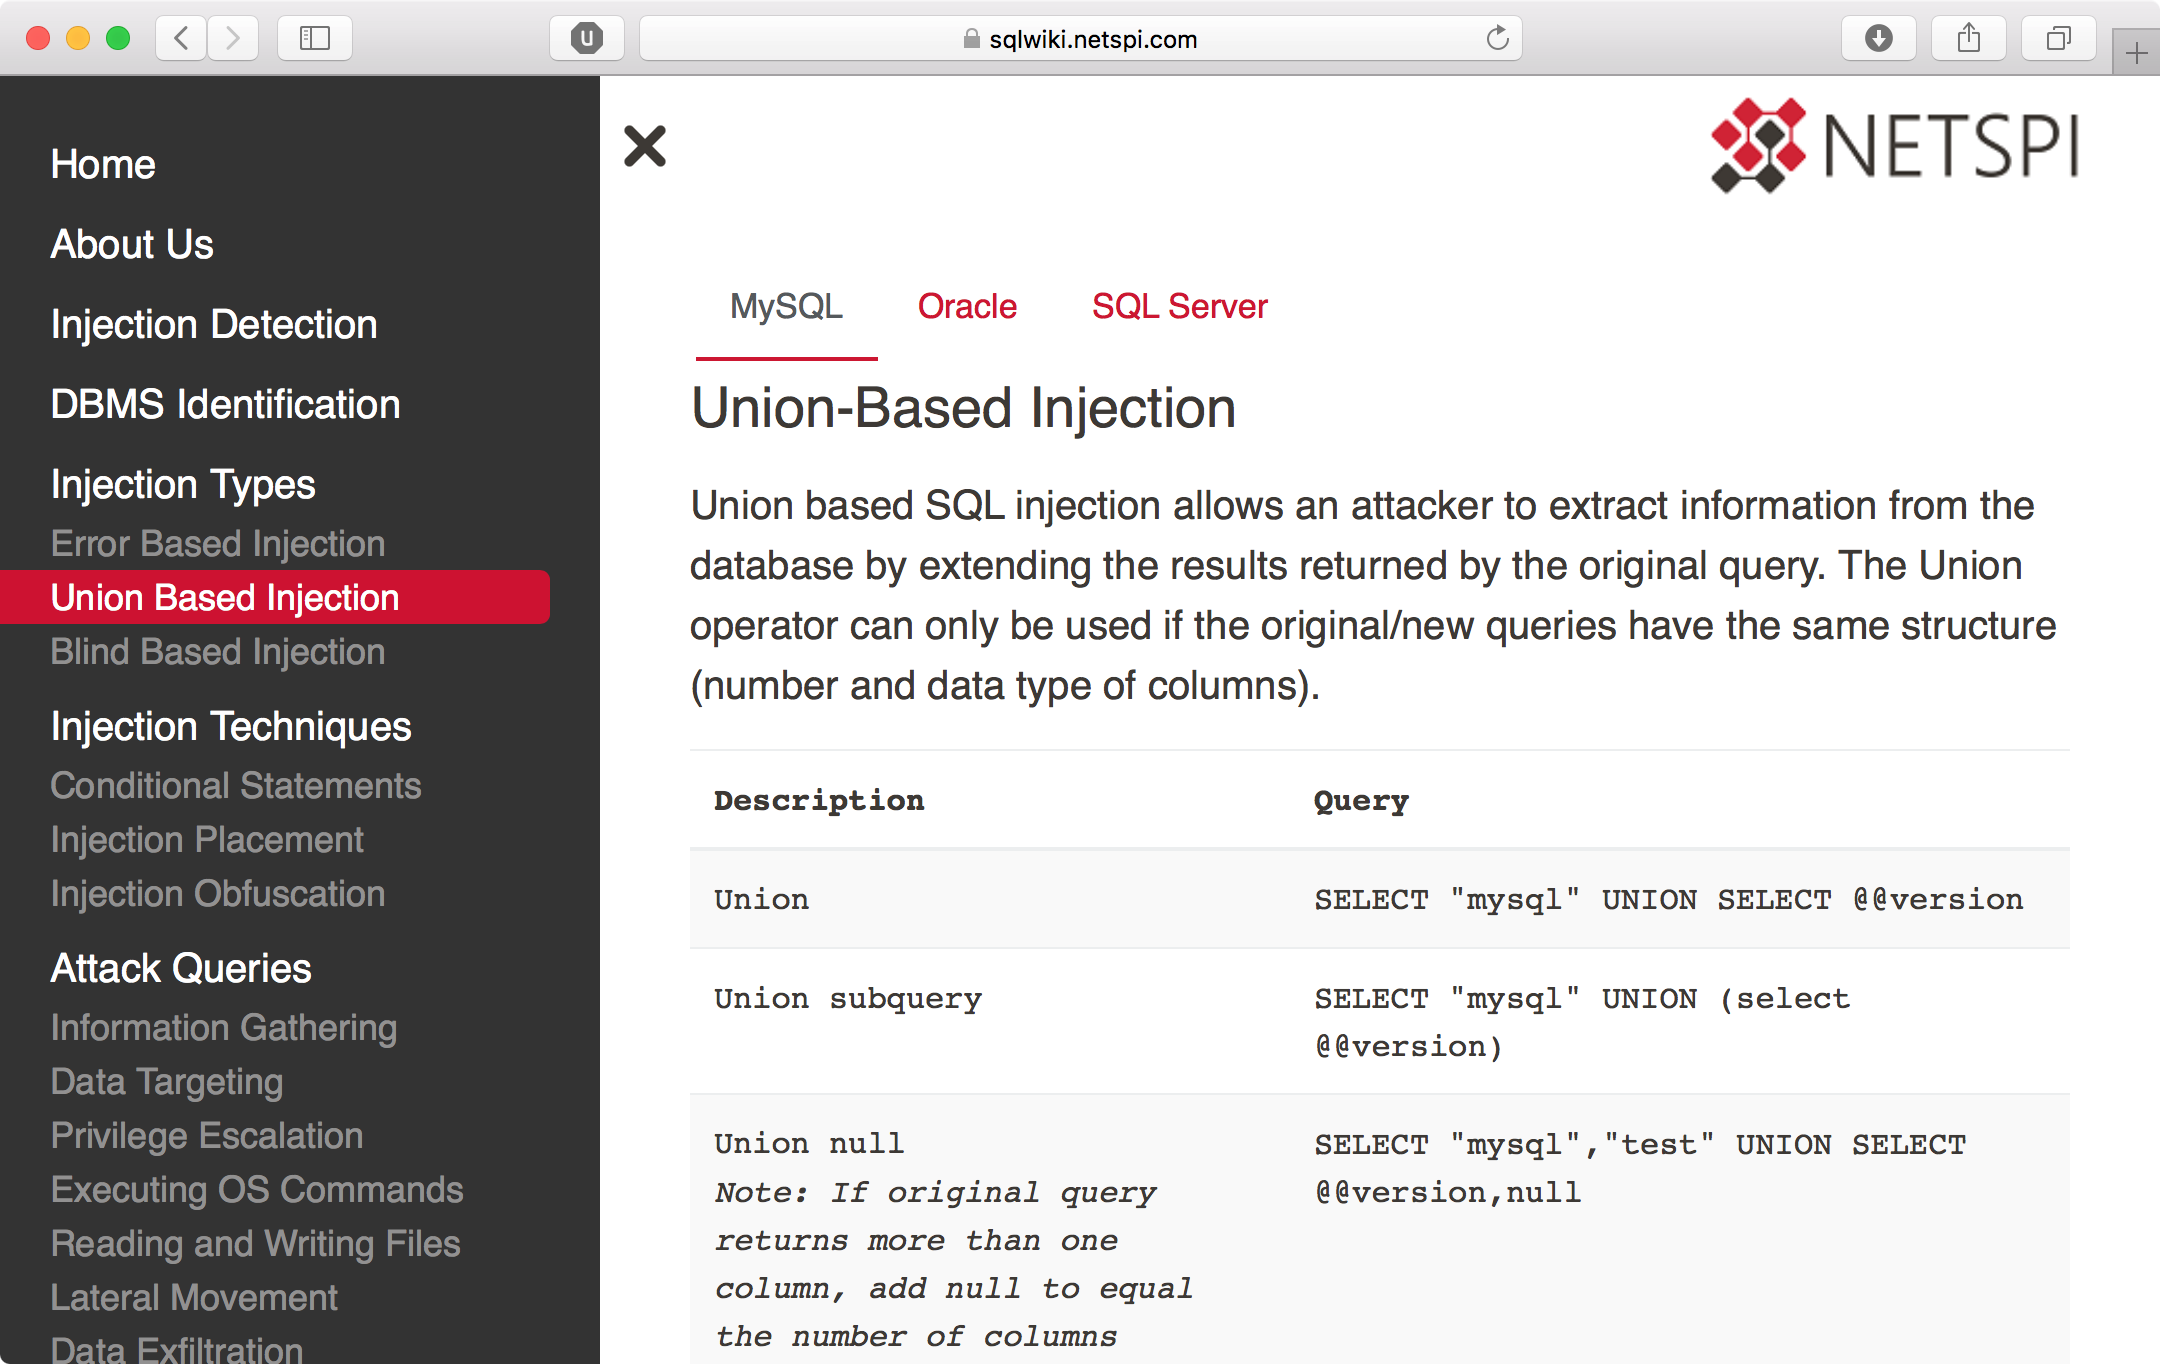Click the NetSPI logo

[1895, 146]
